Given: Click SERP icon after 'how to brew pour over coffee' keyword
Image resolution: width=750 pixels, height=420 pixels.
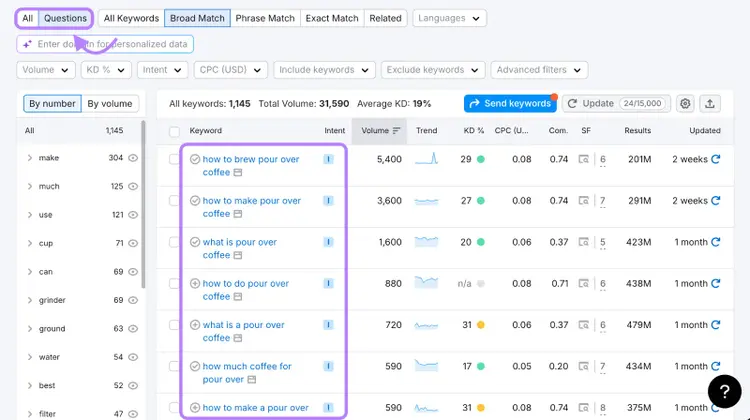Looking at the screenshot, I should point(238,172).
